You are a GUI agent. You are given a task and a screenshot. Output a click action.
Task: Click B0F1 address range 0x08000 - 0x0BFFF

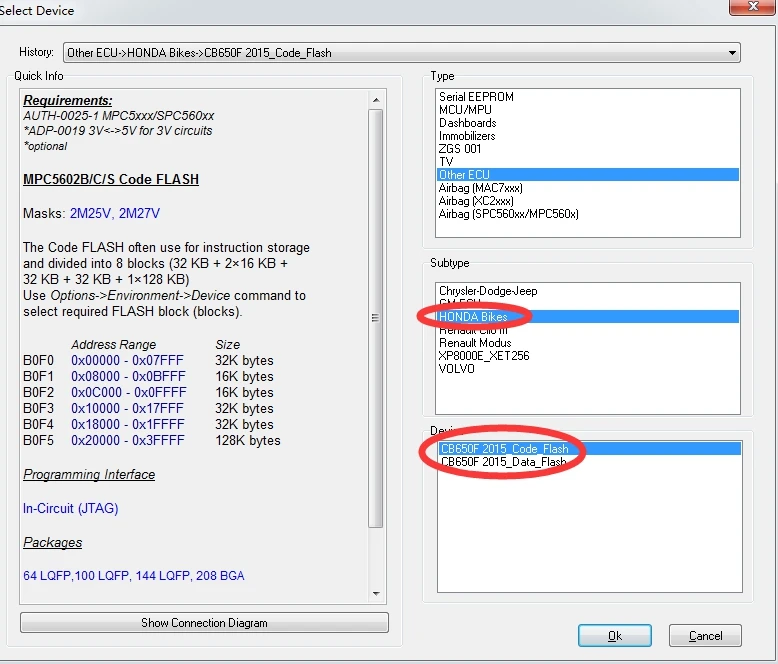[x=128, y=376]
